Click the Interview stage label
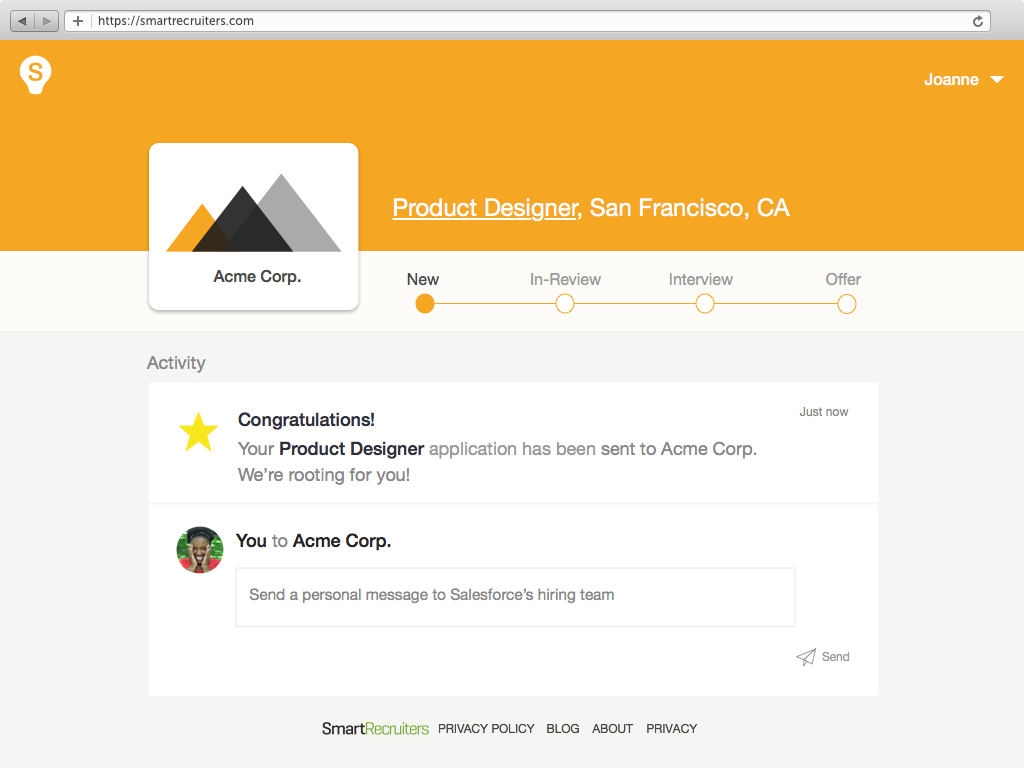1024x768 pixels. pos(701,280)
